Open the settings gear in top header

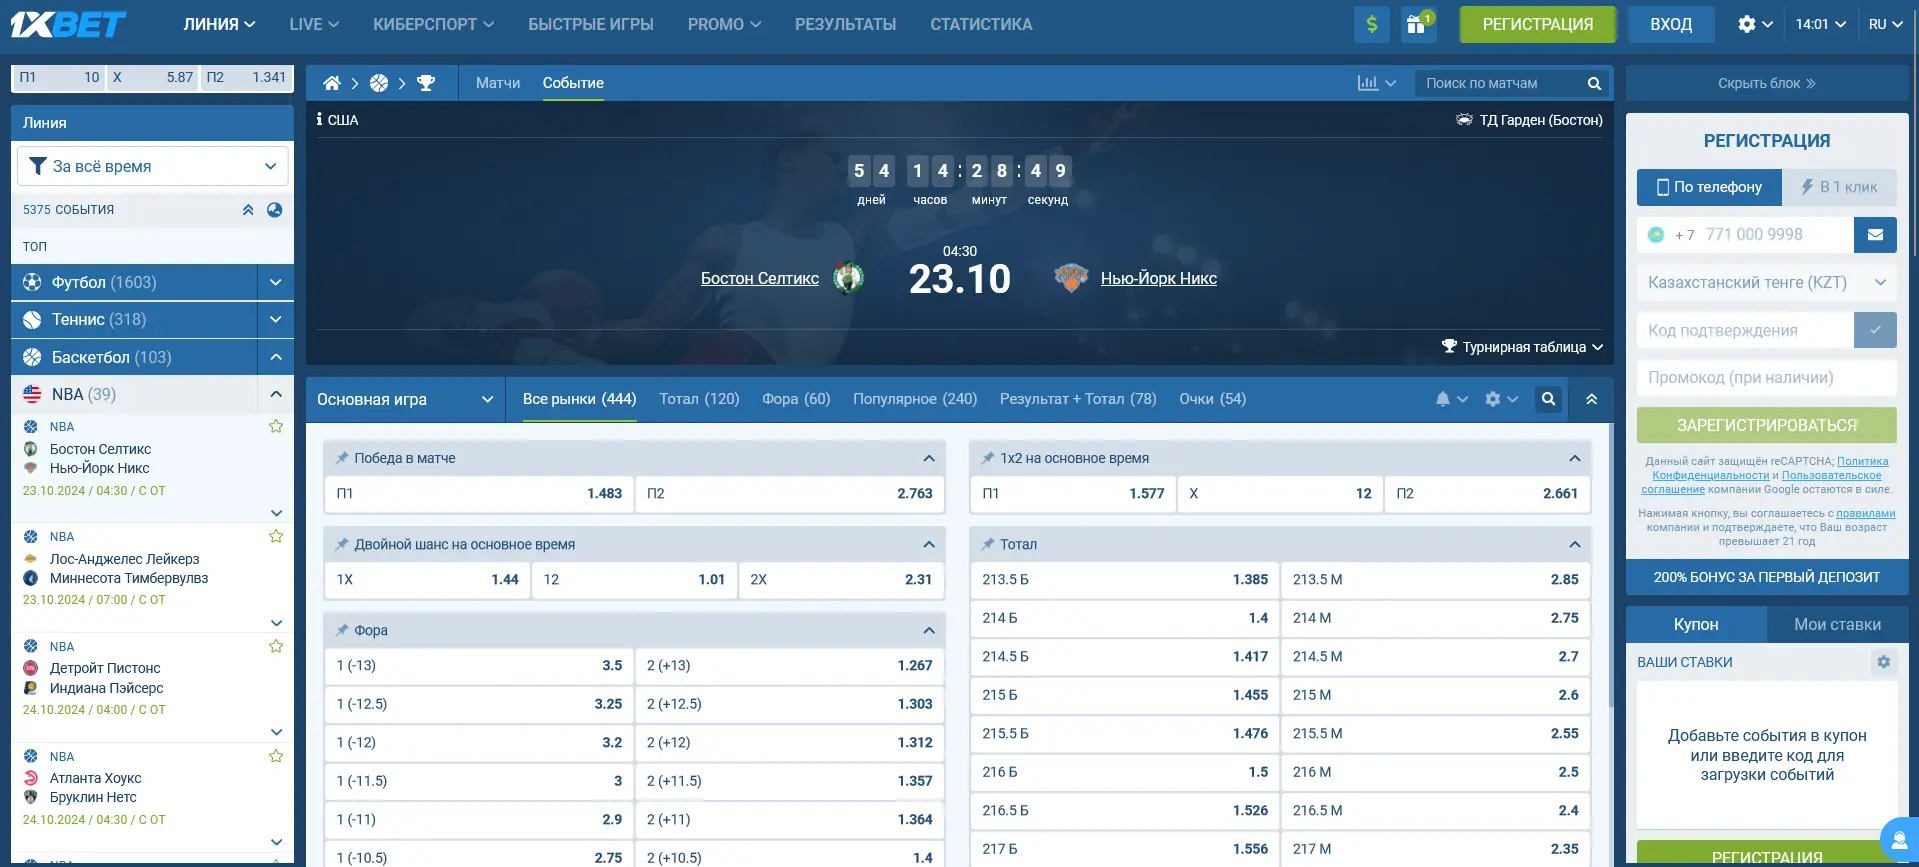(1755, 24)
